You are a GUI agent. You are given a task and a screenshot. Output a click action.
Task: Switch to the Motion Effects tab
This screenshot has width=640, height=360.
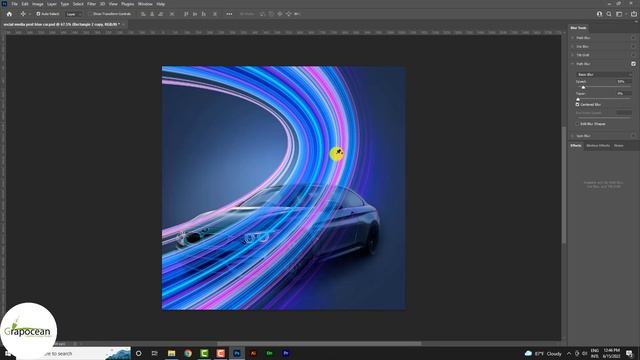click(598, 145)
